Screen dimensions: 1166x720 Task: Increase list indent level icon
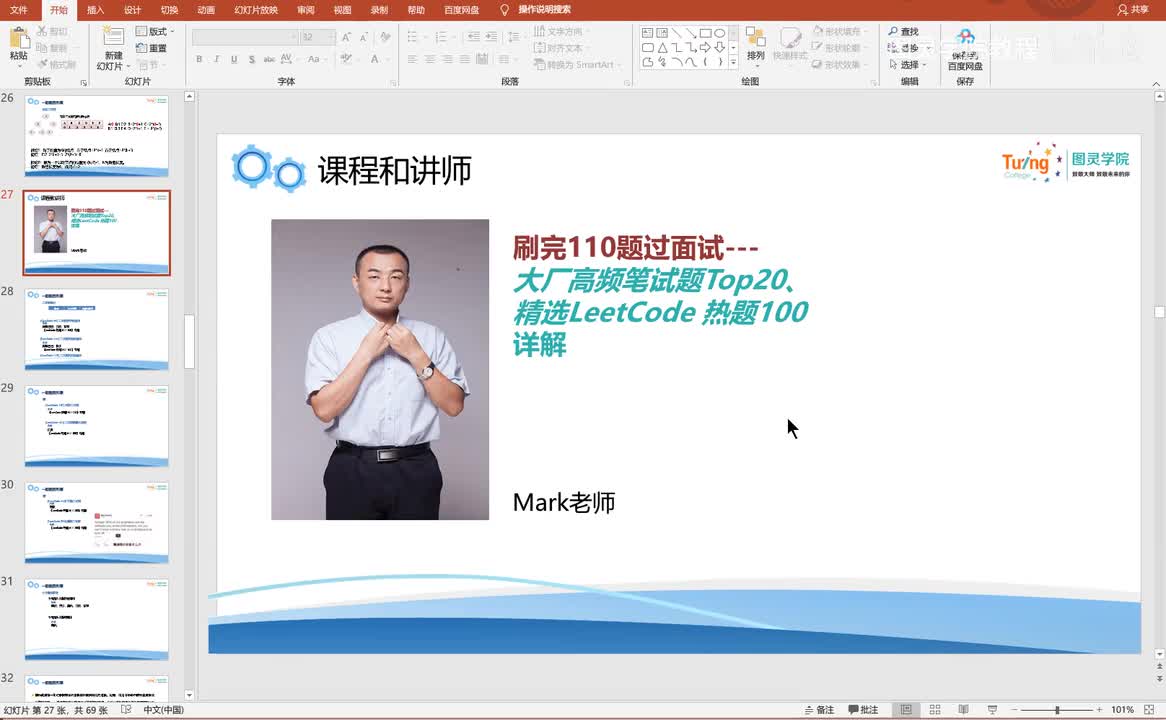[x=491, y=36]
